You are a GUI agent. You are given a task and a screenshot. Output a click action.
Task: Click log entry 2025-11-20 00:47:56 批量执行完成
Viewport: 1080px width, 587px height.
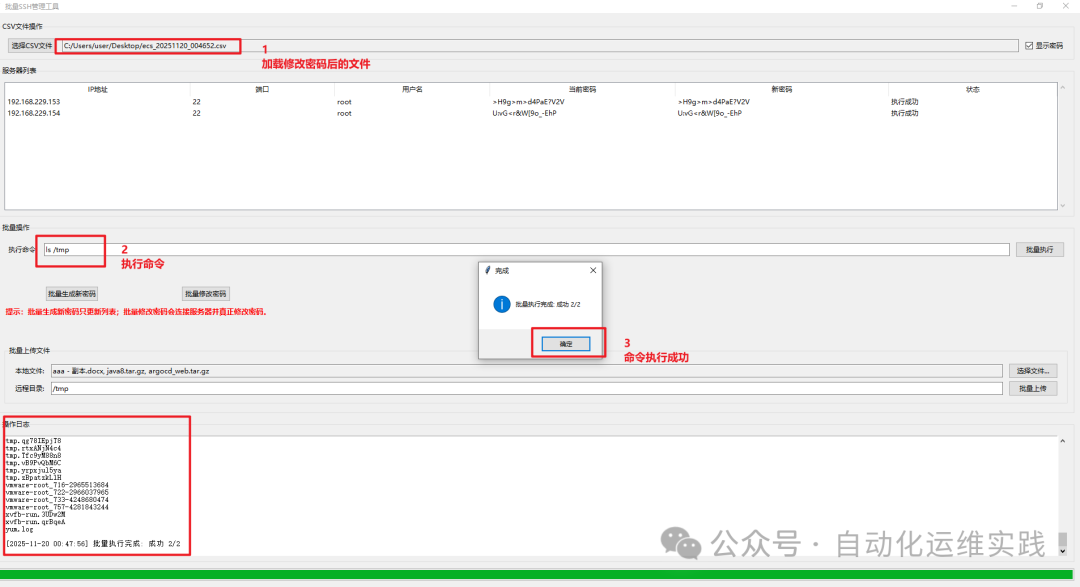pos(93,544)
